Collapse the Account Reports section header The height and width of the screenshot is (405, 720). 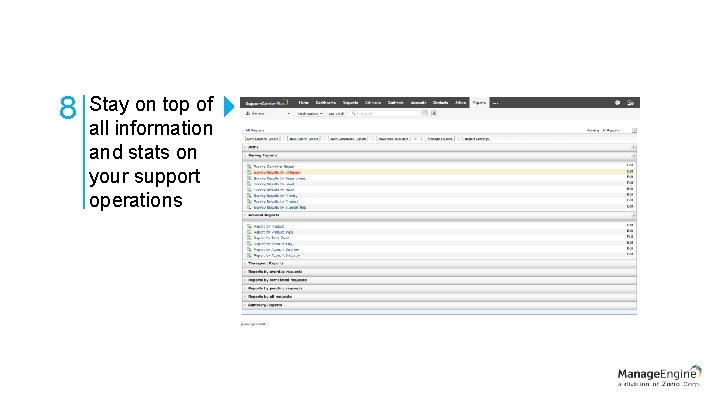439,215
